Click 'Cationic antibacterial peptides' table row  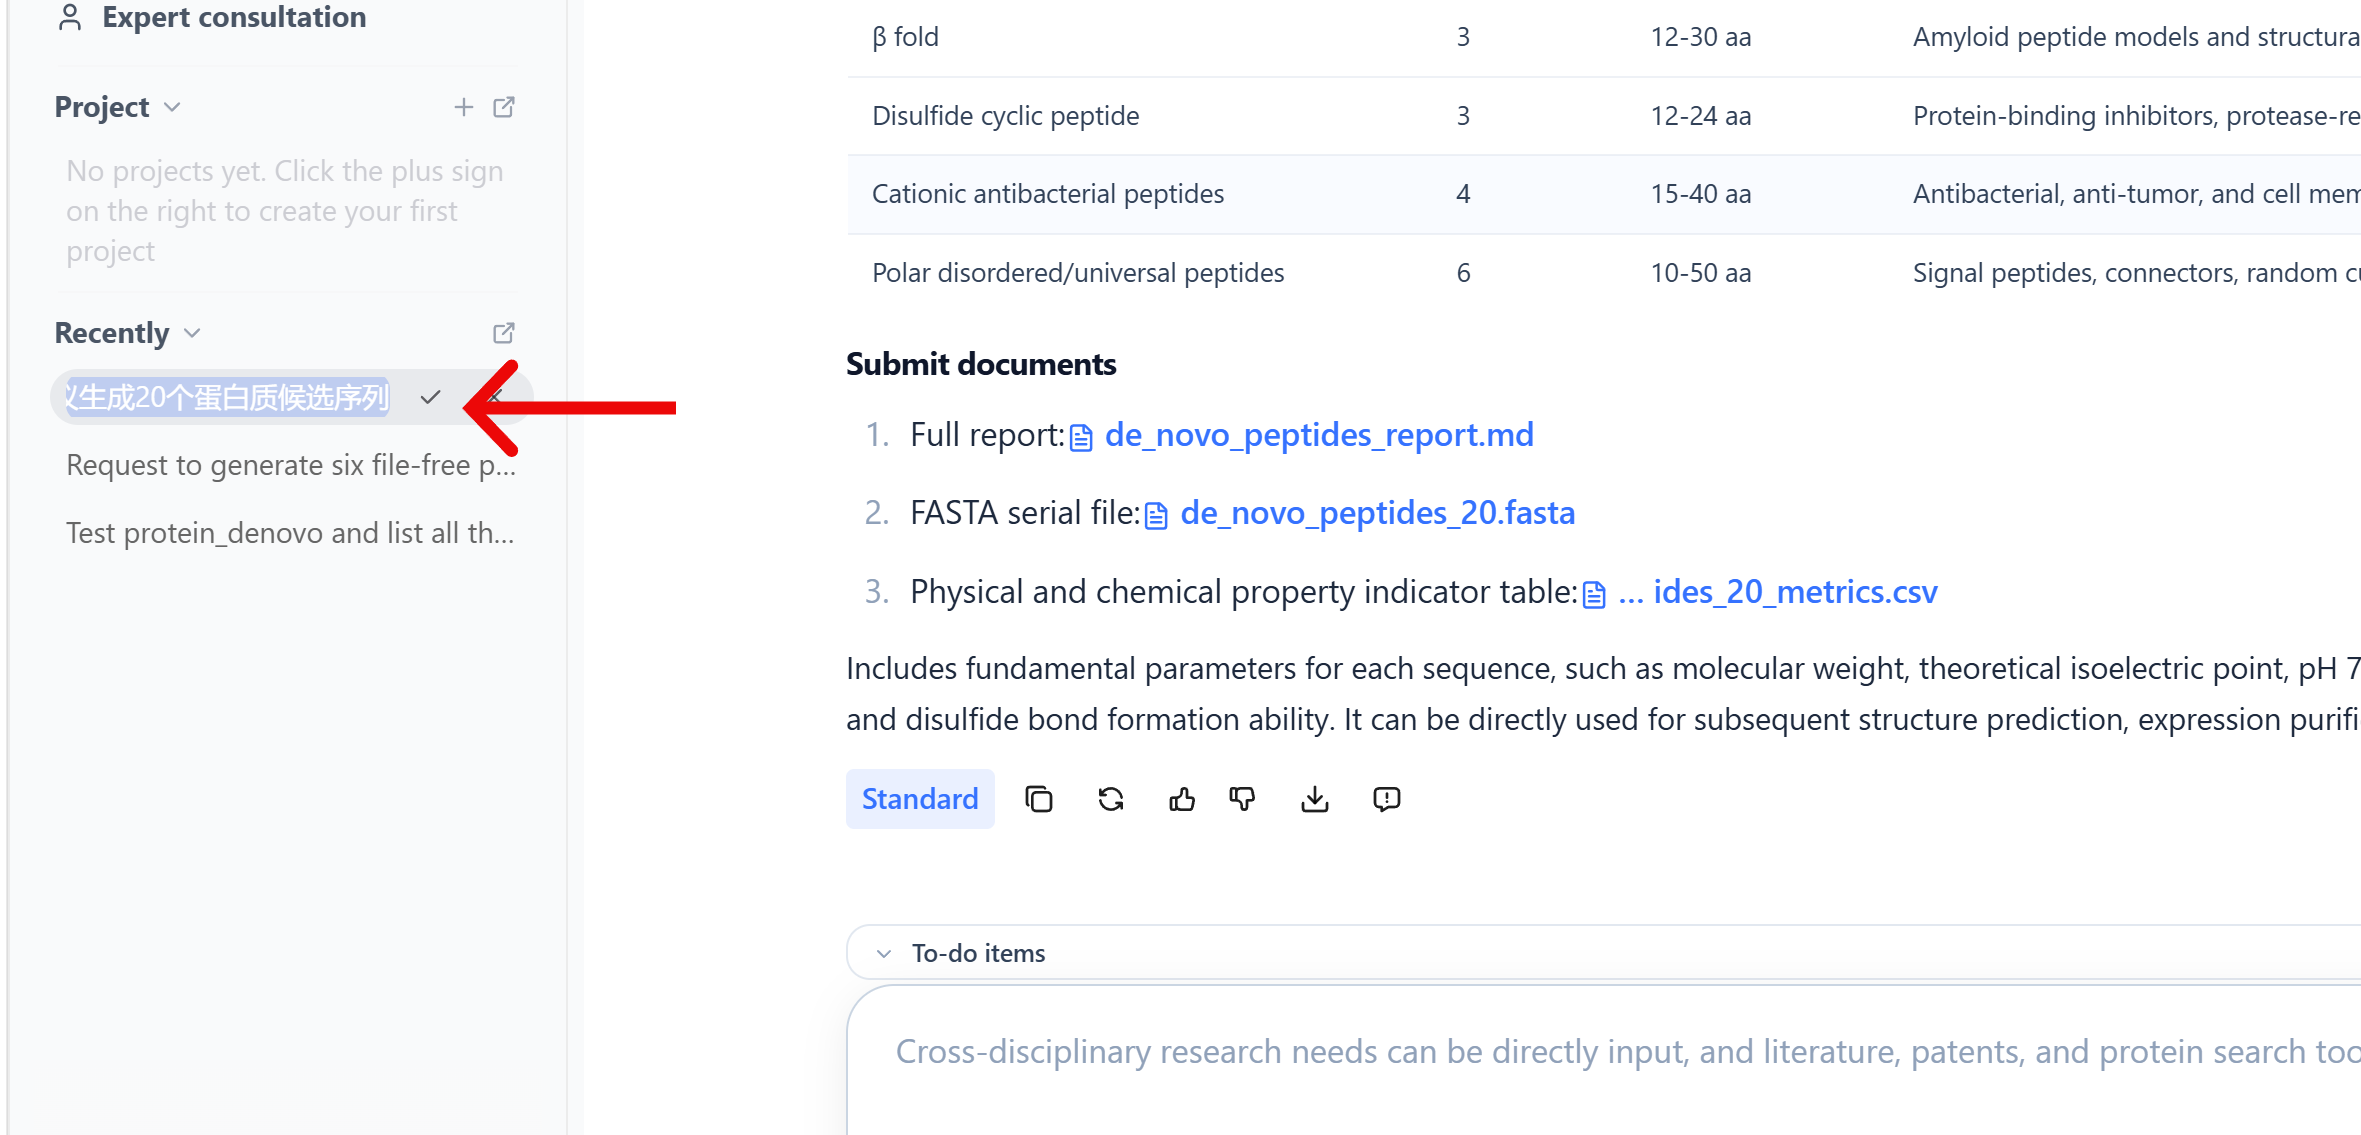click(1604, 194)
